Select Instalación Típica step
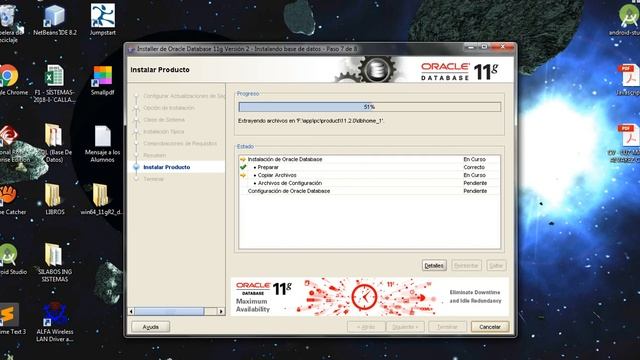The width and height of the screenshot is (640, 360). pos(164,131)
